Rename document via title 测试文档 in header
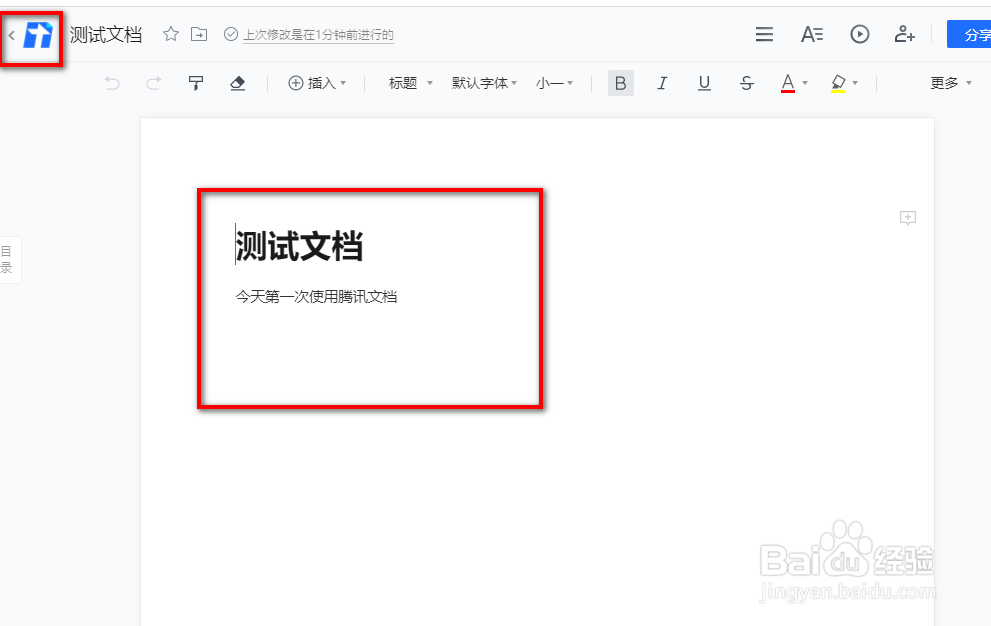Screen dimensions: 991x626 point(106,35)
